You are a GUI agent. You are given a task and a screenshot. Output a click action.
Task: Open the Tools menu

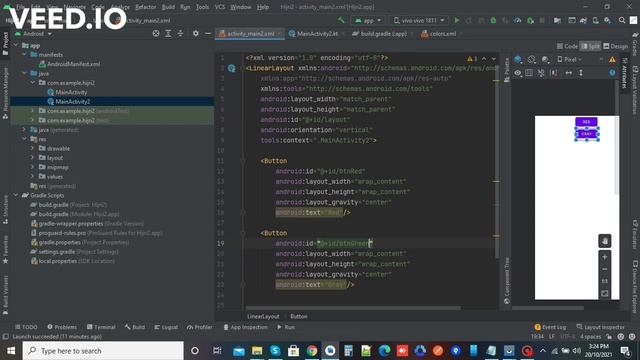click(202, 7)
